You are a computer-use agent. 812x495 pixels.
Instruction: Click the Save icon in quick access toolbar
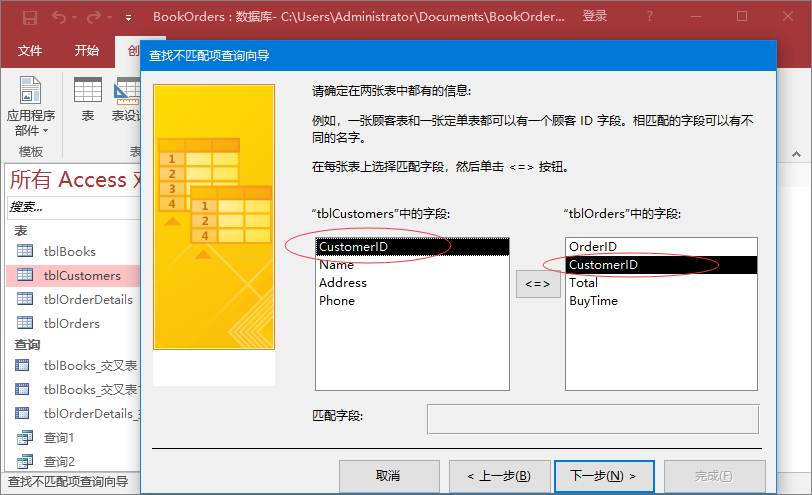(x=29, y=17)
